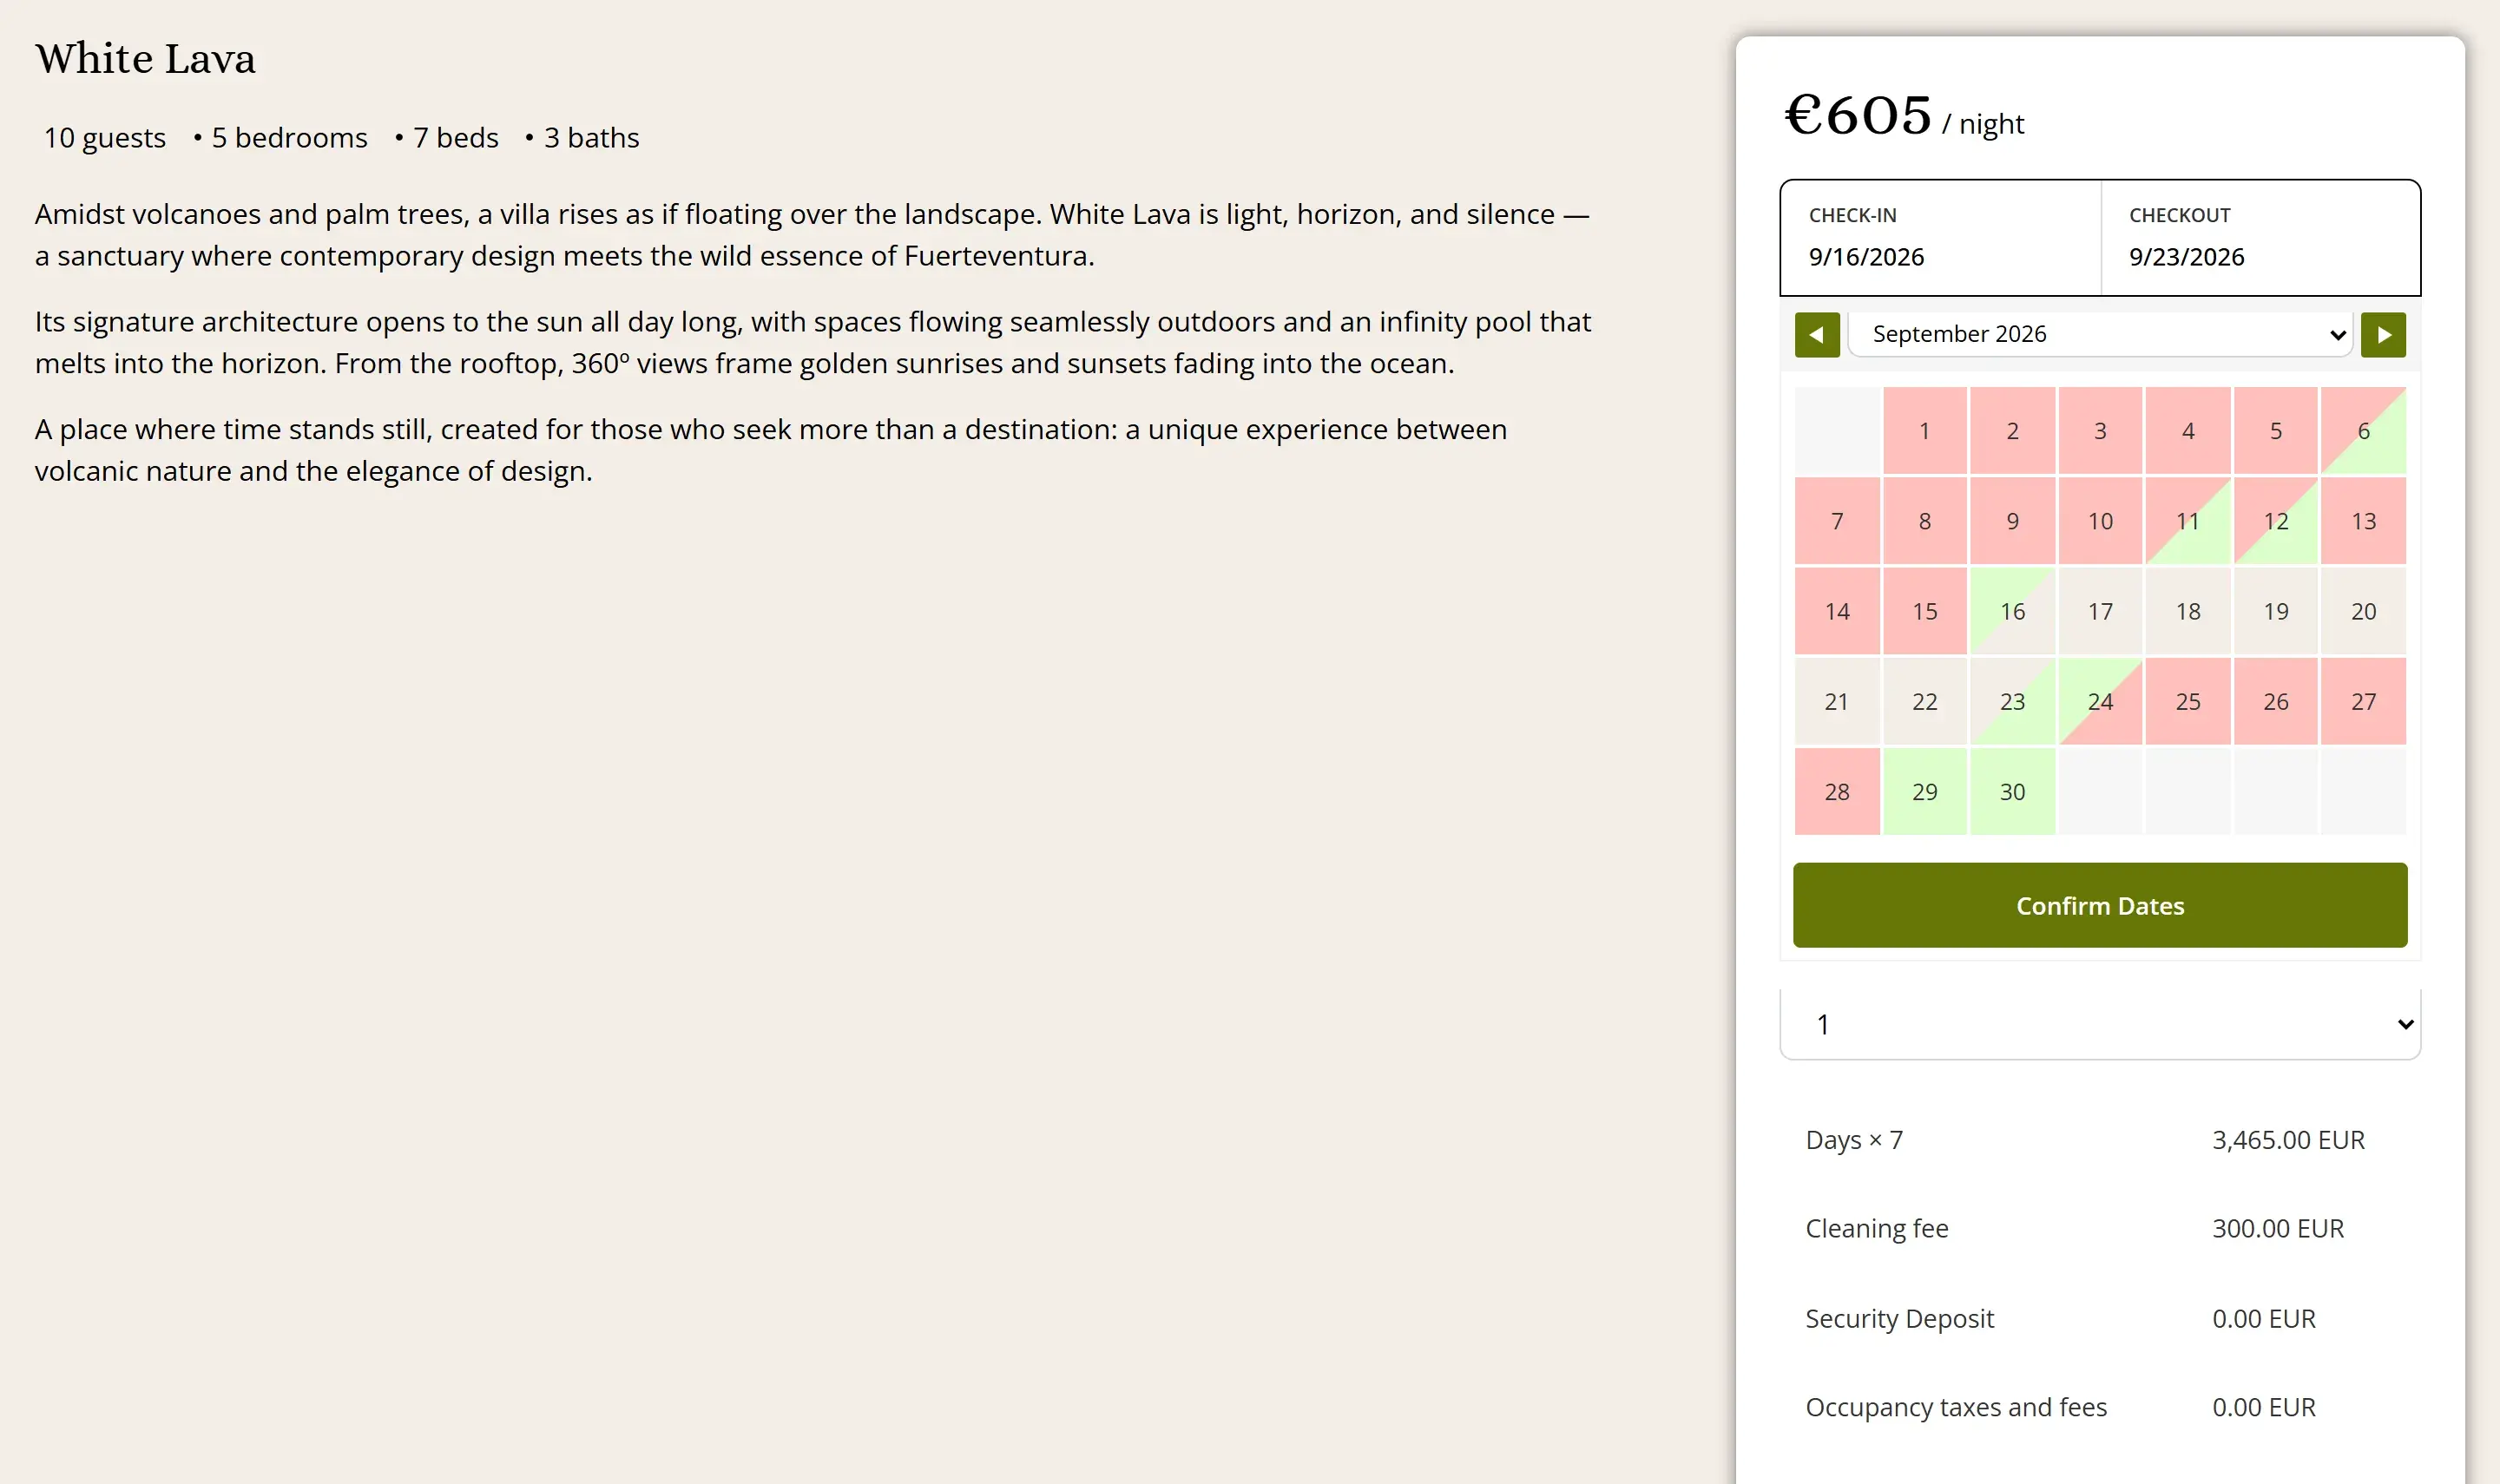The image size is (2500, 1484).
Task: Select September 21 in the calendar
Action: 1836,701
